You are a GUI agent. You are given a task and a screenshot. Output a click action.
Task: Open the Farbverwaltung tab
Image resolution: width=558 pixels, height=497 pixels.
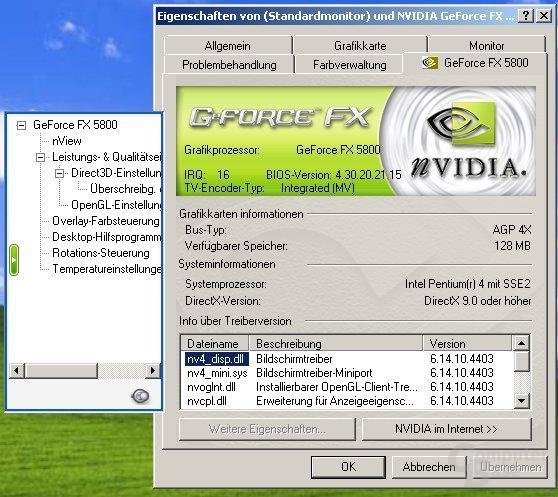click(349, 65)
